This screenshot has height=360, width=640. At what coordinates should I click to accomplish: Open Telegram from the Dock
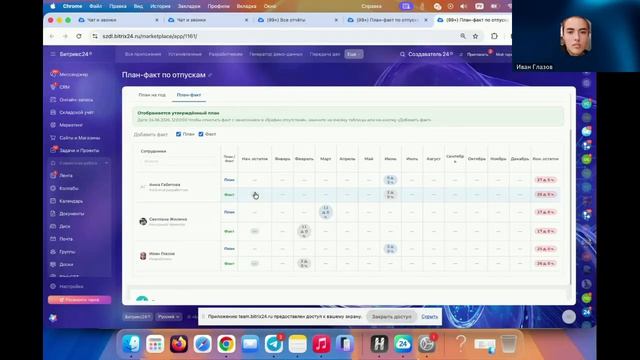click(274, 344)
